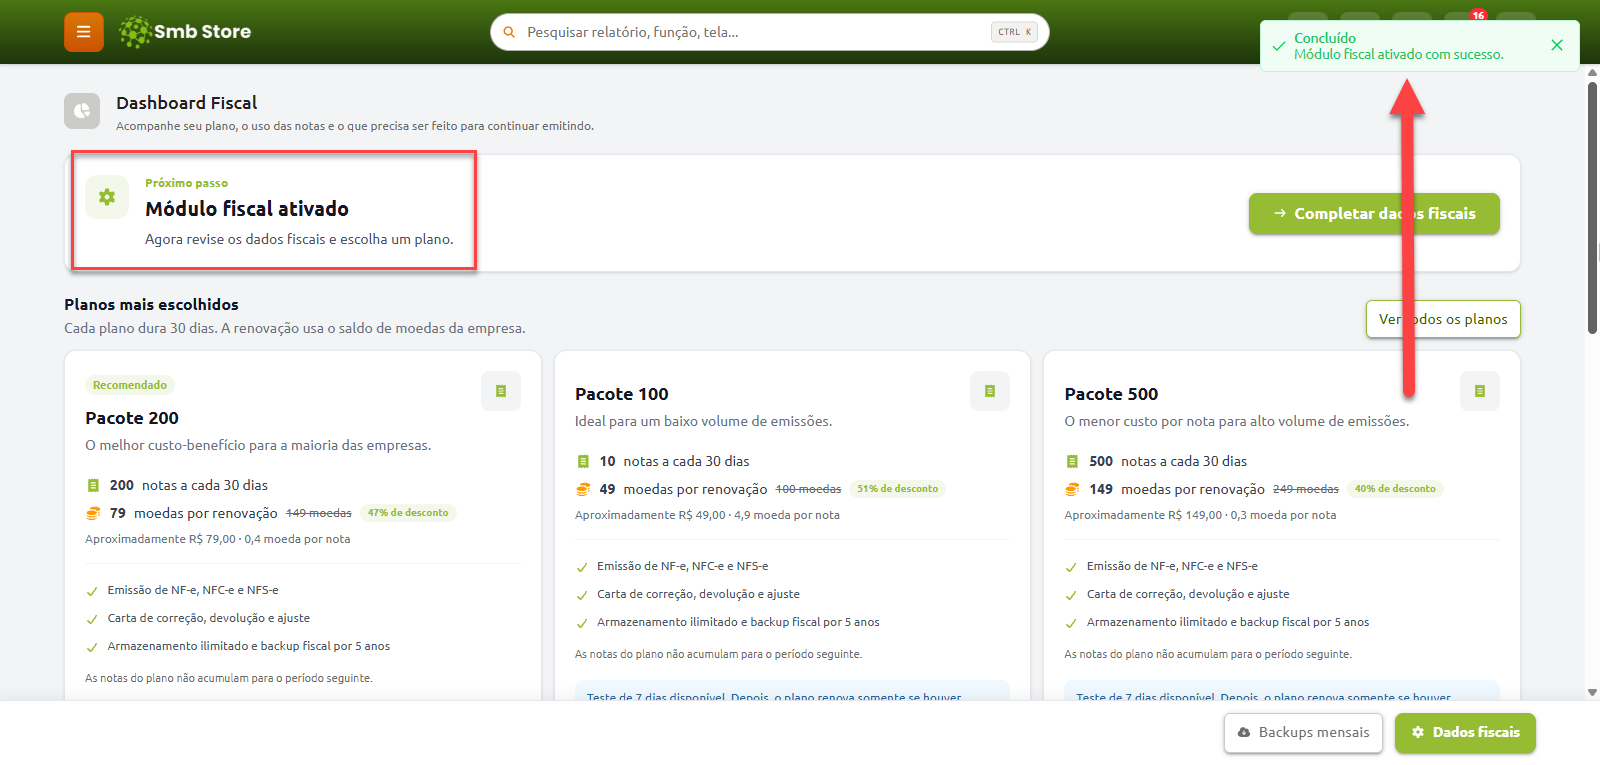Click the checkmark beside 'Emissão de NF-e' in Pacote 200
Viewport: 1600px width, 765px height.
point(92,591)
